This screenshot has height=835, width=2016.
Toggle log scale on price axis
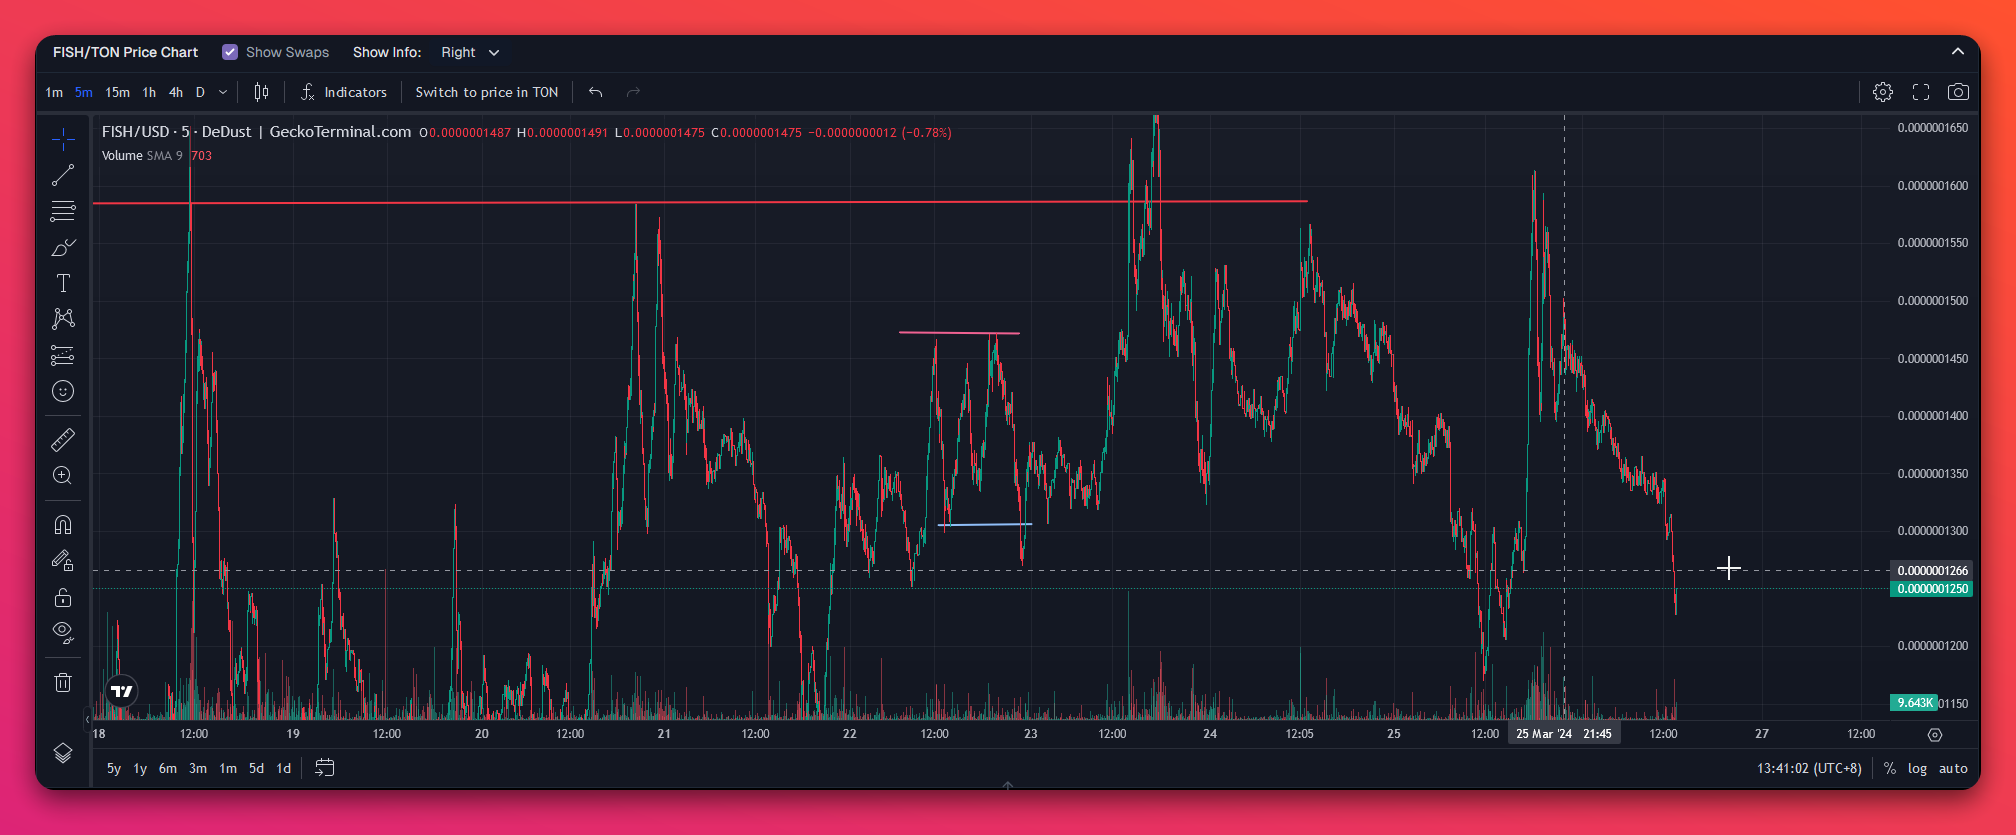tap(1917, 769)
